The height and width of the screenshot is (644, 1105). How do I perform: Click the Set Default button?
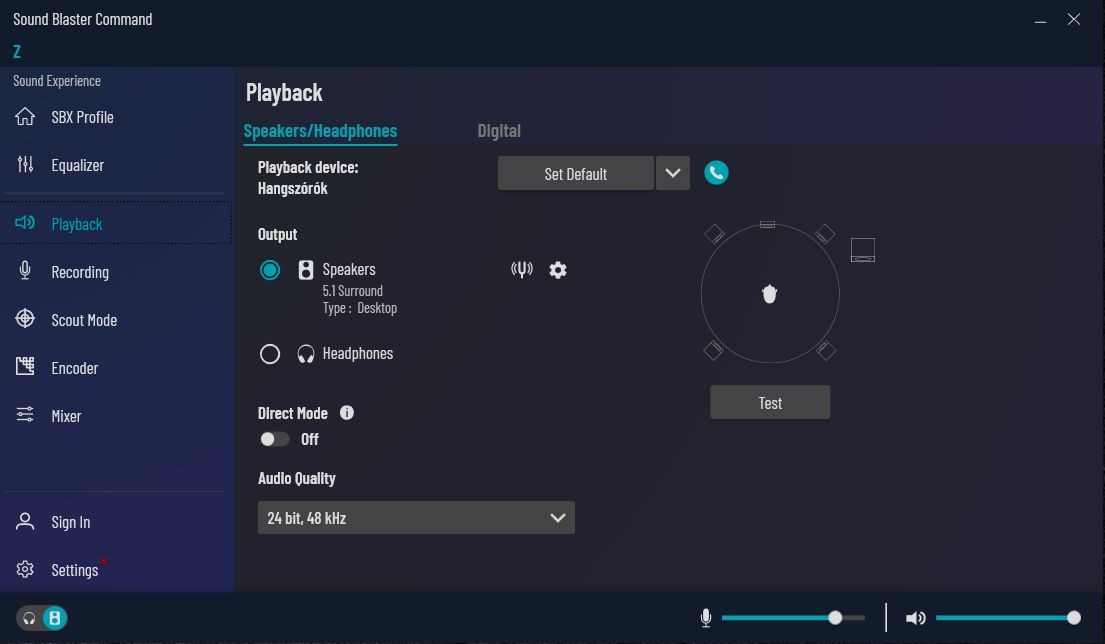point(576,173)
